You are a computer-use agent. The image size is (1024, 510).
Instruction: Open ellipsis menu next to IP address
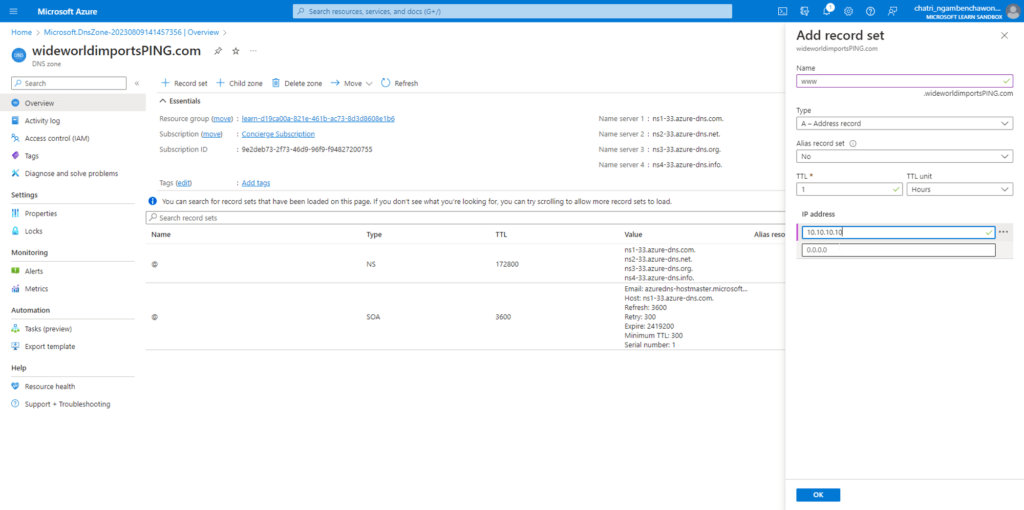[1004, 232]
